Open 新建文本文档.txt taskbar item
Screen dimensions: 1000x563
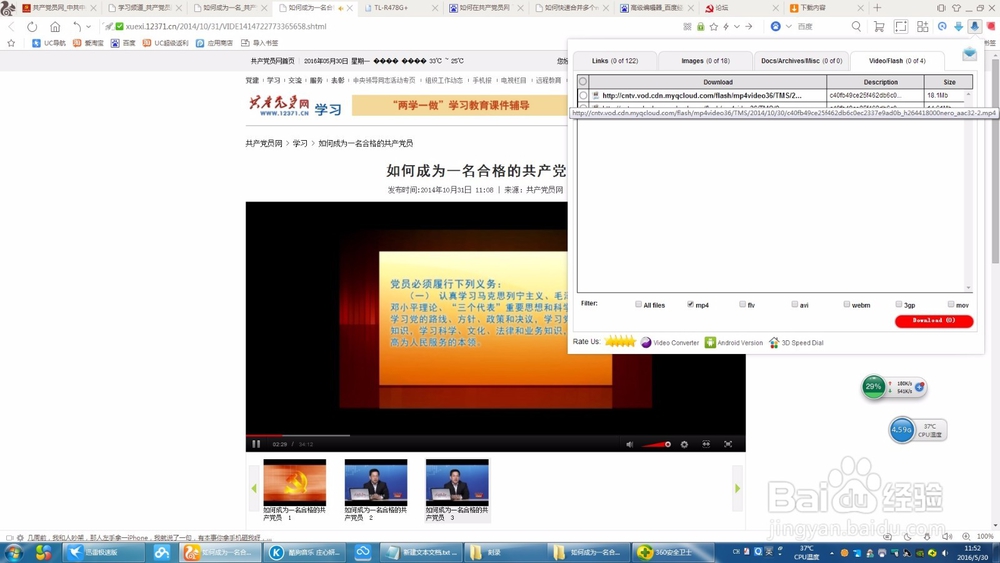tap(422, 552)
